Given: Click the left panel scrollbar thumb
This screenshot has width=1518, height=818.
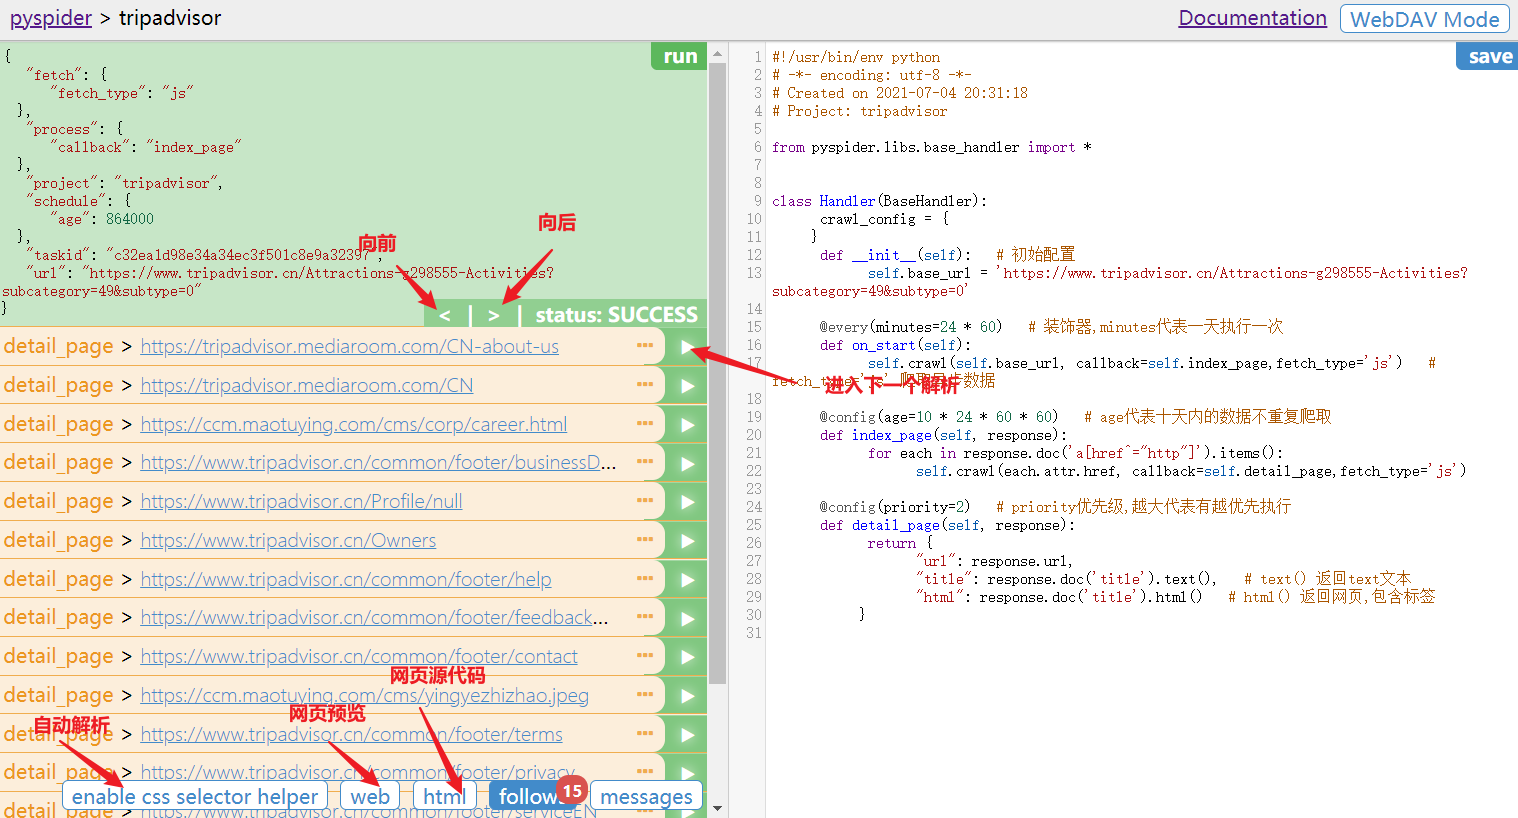Looking at the screenshot, I should point(717,373).
